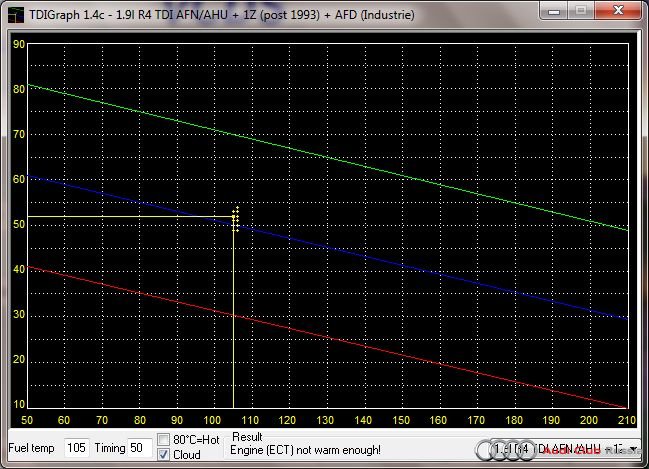
Task: Click the Timing input field
Action: coord(139,448)
